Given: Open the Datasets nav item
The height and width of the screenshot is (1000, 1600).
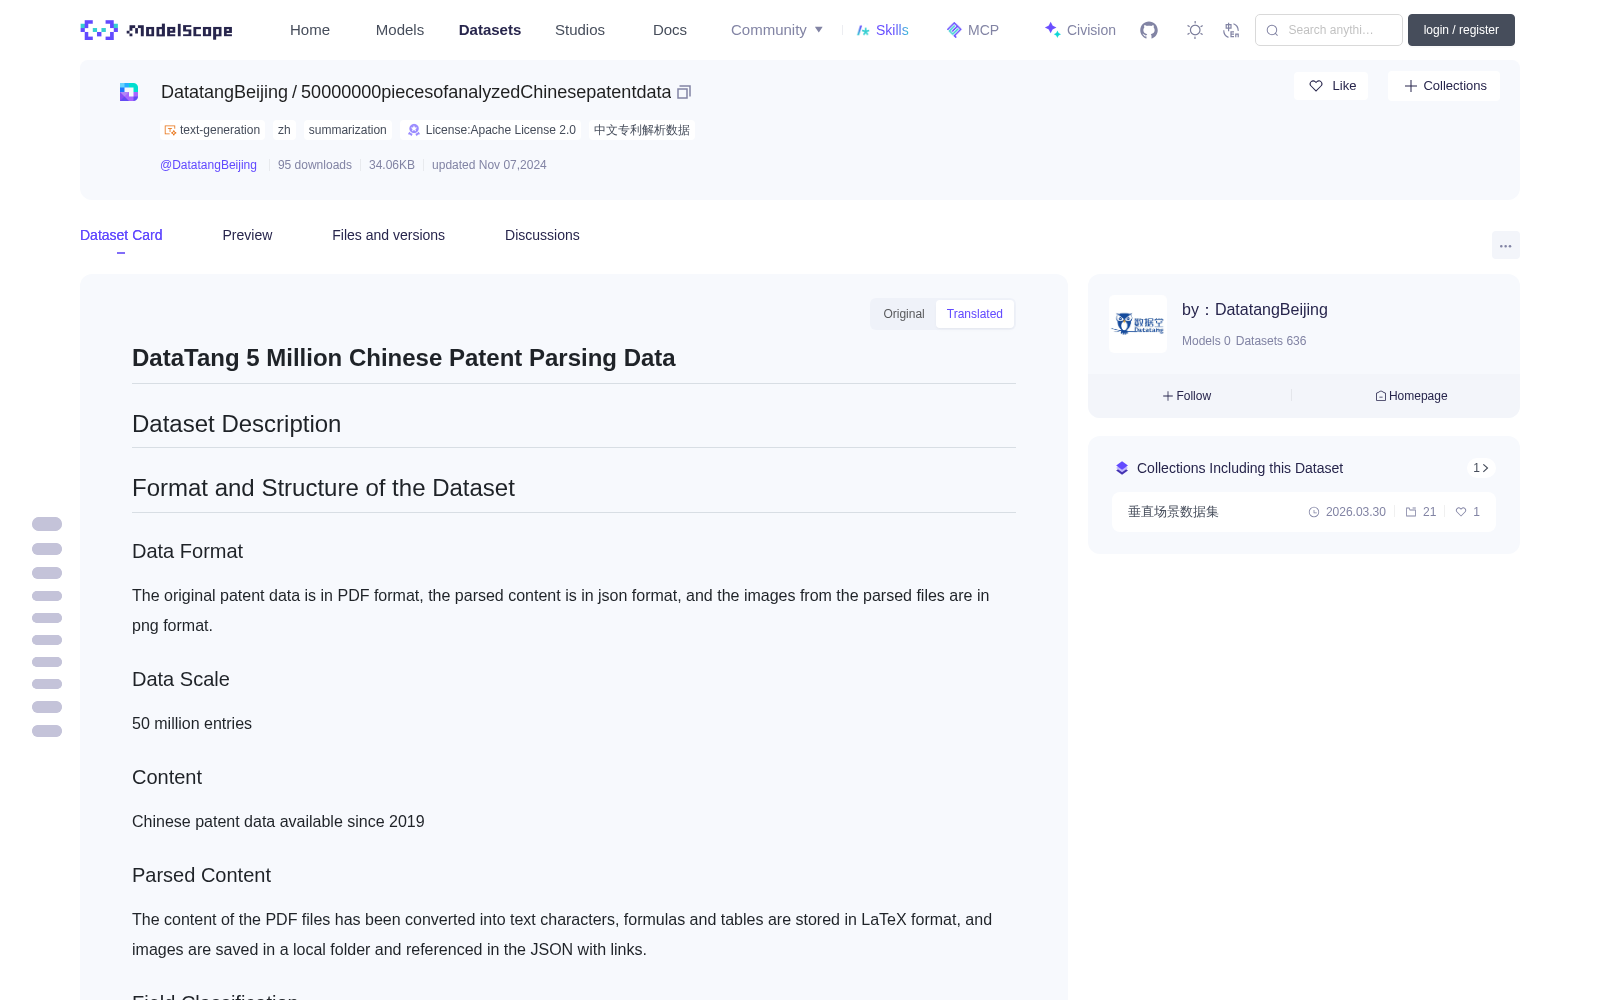Looking at the screenshot, I should tap(490, 30).
